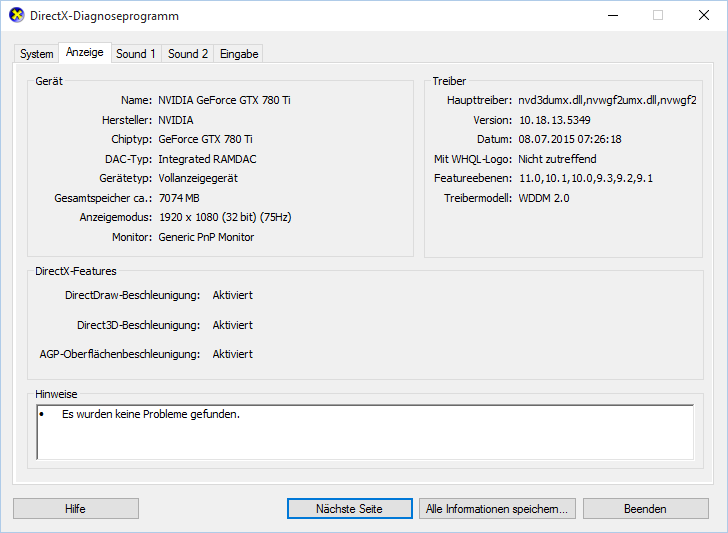Click the DirectDraw-Beschleunigung label
Image resolution: width=728 pixels, height=533 pixels.
click(132, 295)
